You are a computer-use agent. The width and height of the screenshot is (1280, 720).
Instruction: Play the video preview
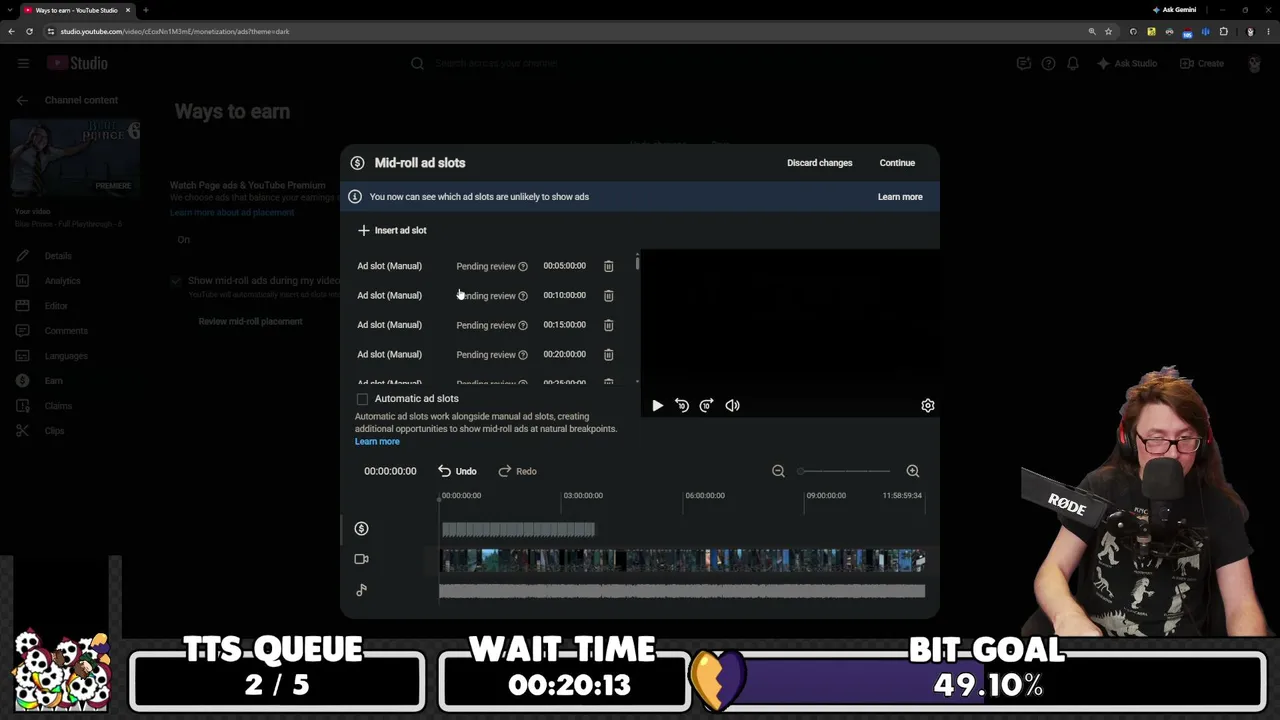657,405
